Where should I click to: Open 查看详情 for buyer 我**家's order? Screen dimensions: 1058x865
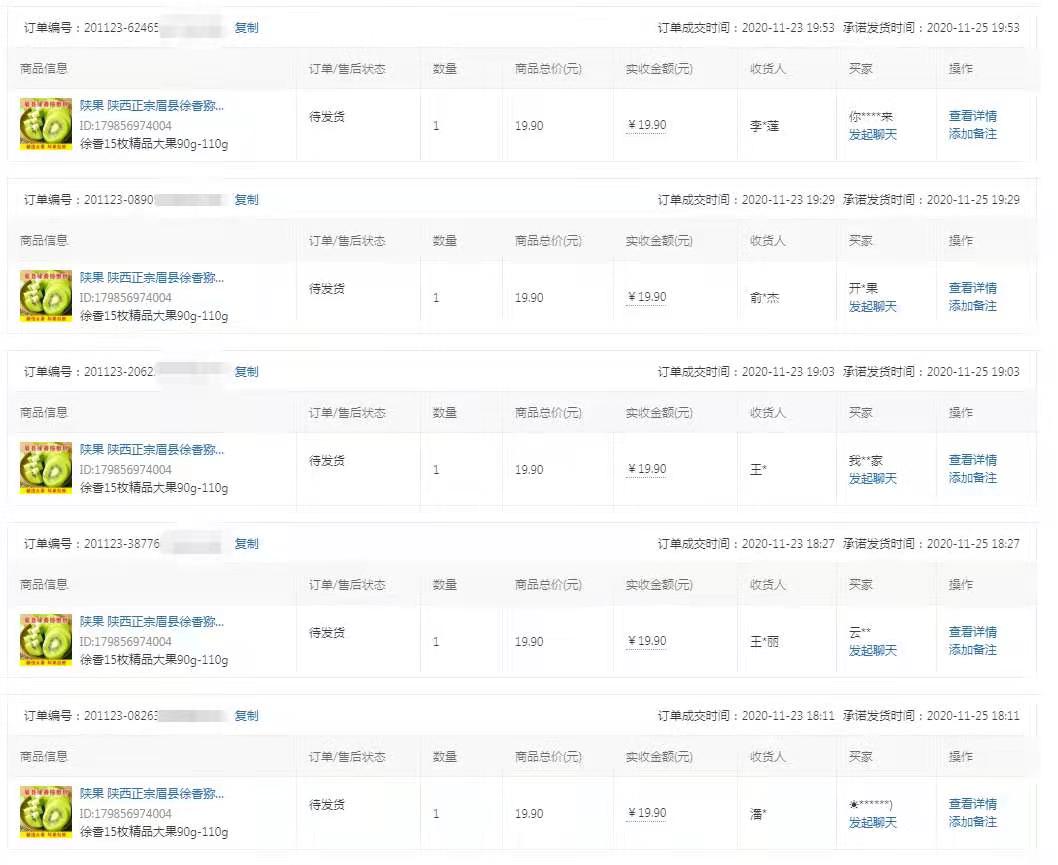(x=972, y=460)
